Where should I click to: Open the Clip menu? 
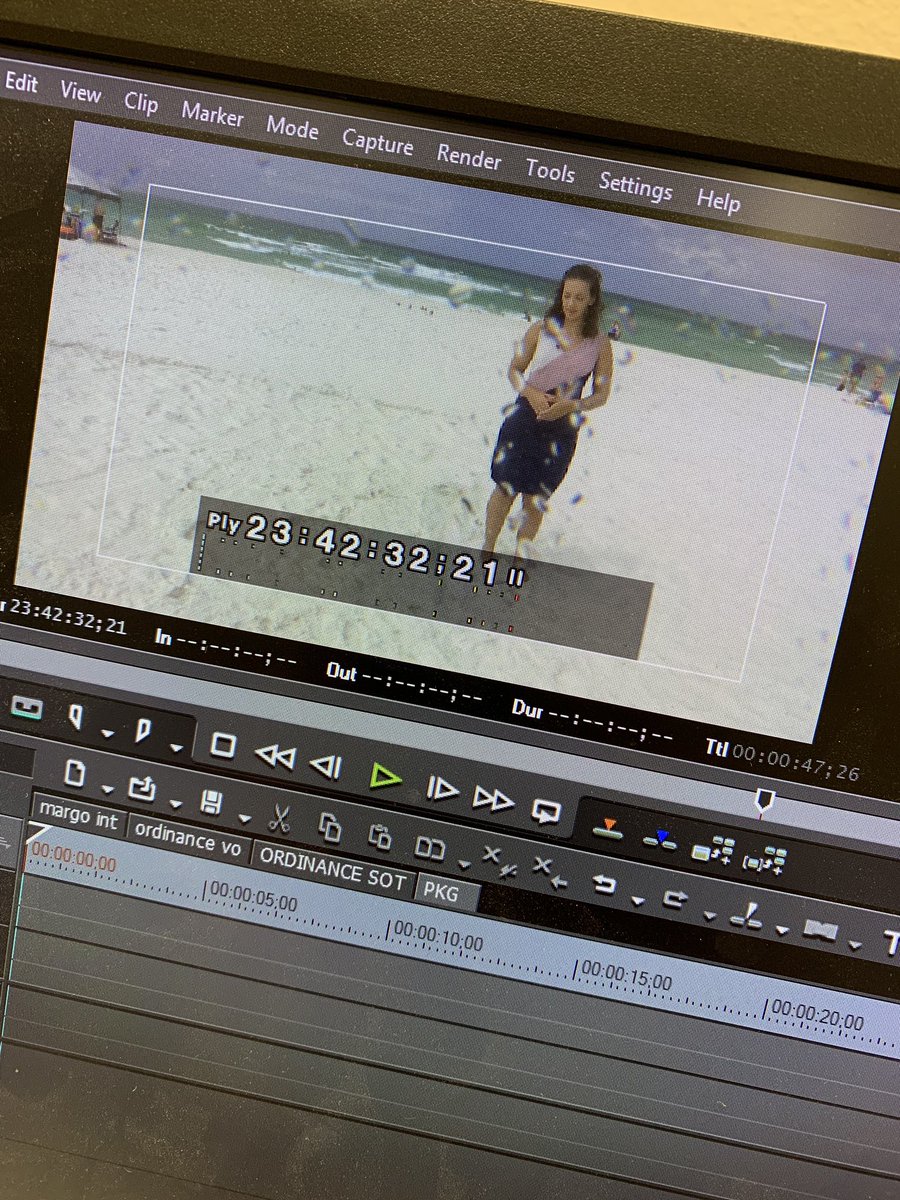(141, 102)
